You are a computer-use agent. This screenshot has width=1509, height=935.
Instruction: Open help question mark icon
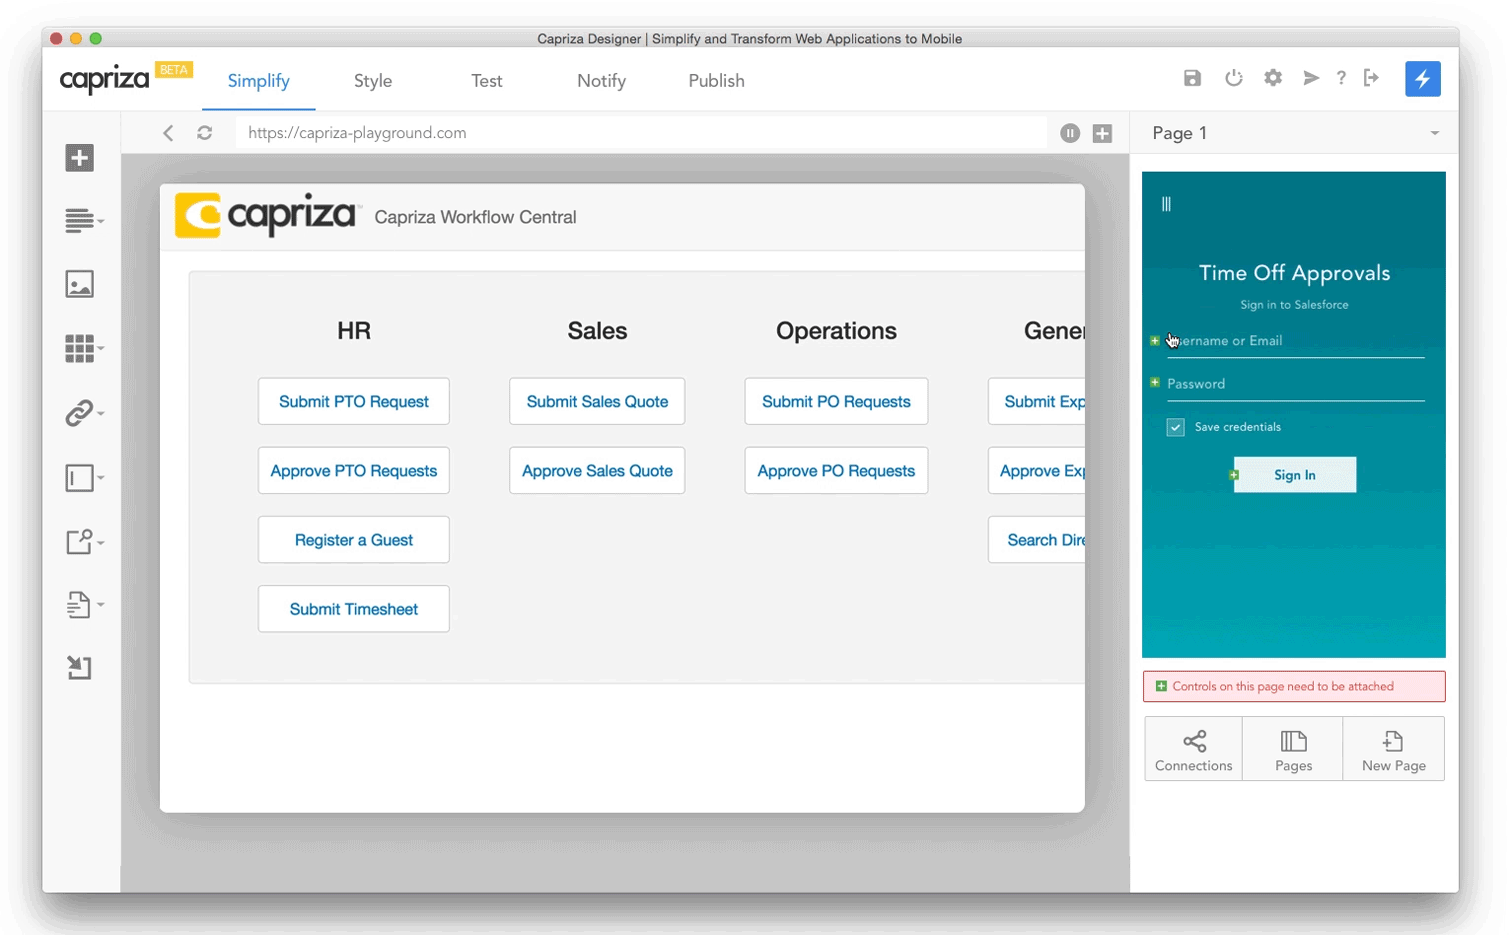pyautogui.click(x=1341, y=78)
